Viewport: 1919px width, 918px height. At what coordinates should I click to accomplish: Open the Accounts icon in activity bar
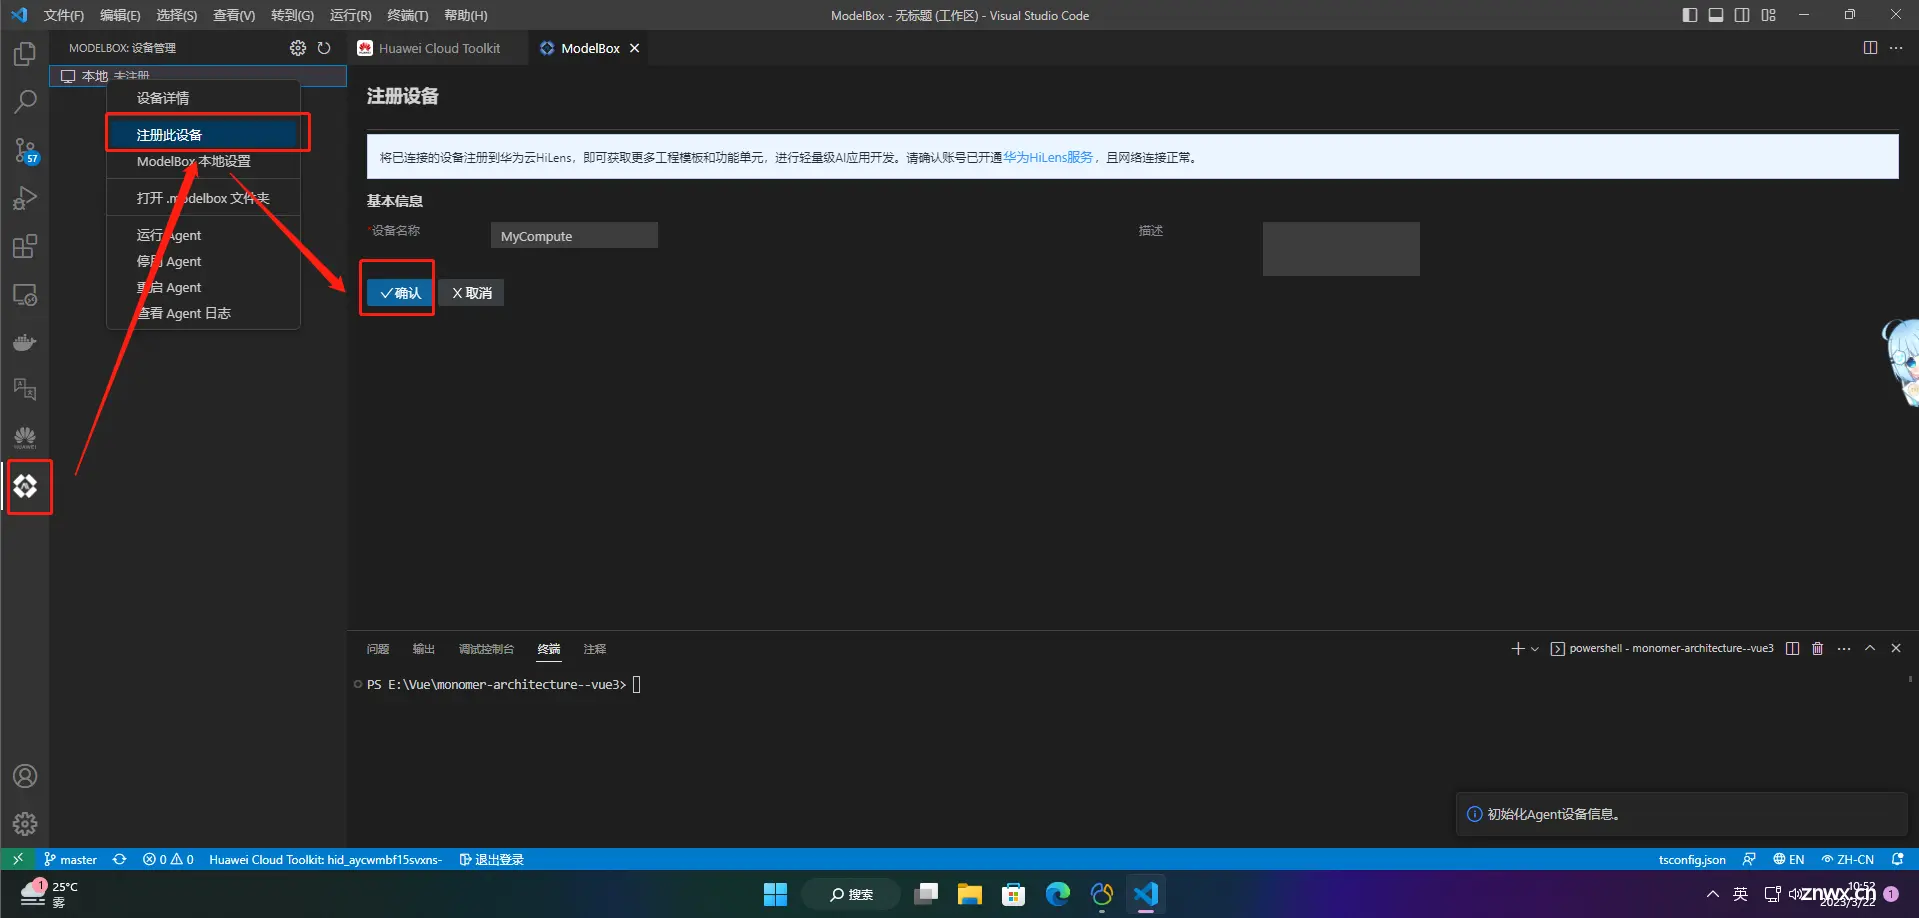(25, 776)
